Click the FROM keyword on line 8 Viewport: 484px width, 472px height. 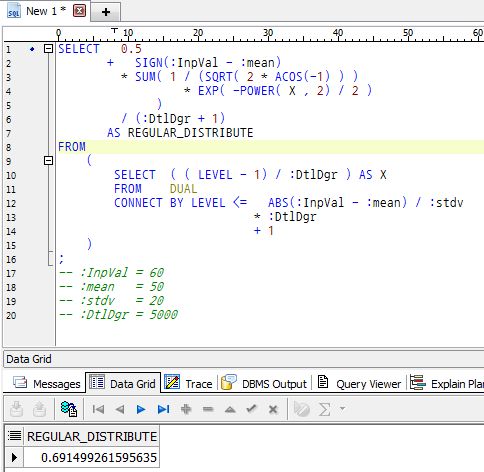pos(72,147)
